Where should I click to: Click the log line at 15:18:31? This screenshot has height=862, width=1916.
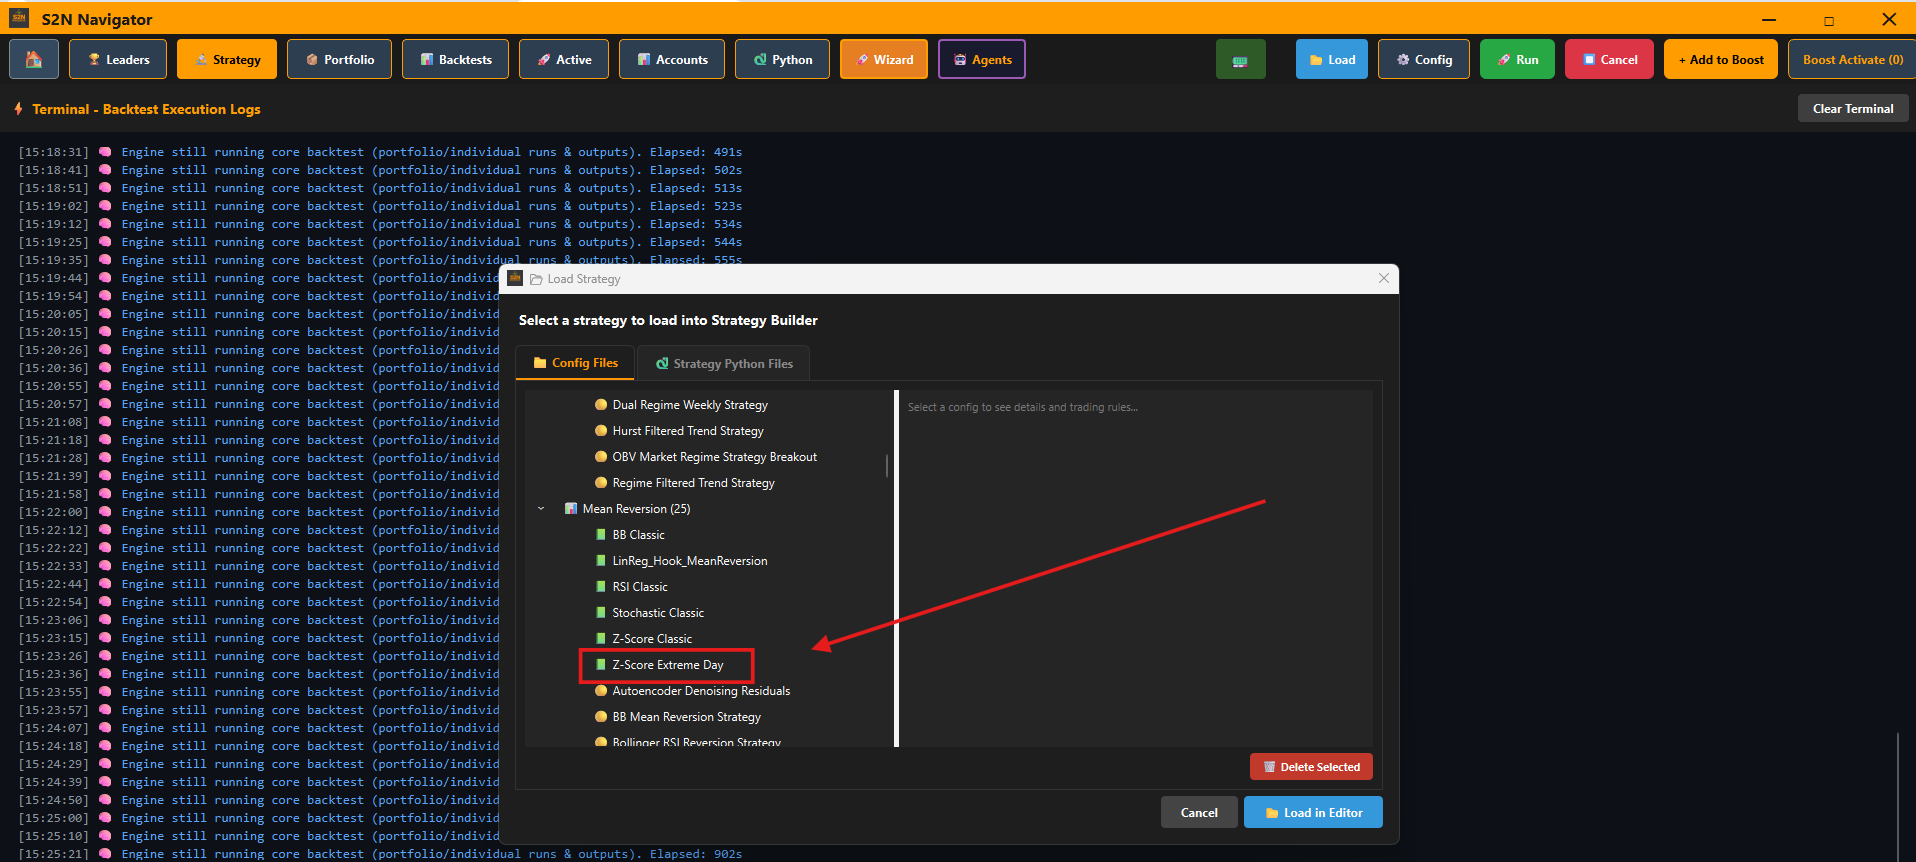click(x=380, y=152)
